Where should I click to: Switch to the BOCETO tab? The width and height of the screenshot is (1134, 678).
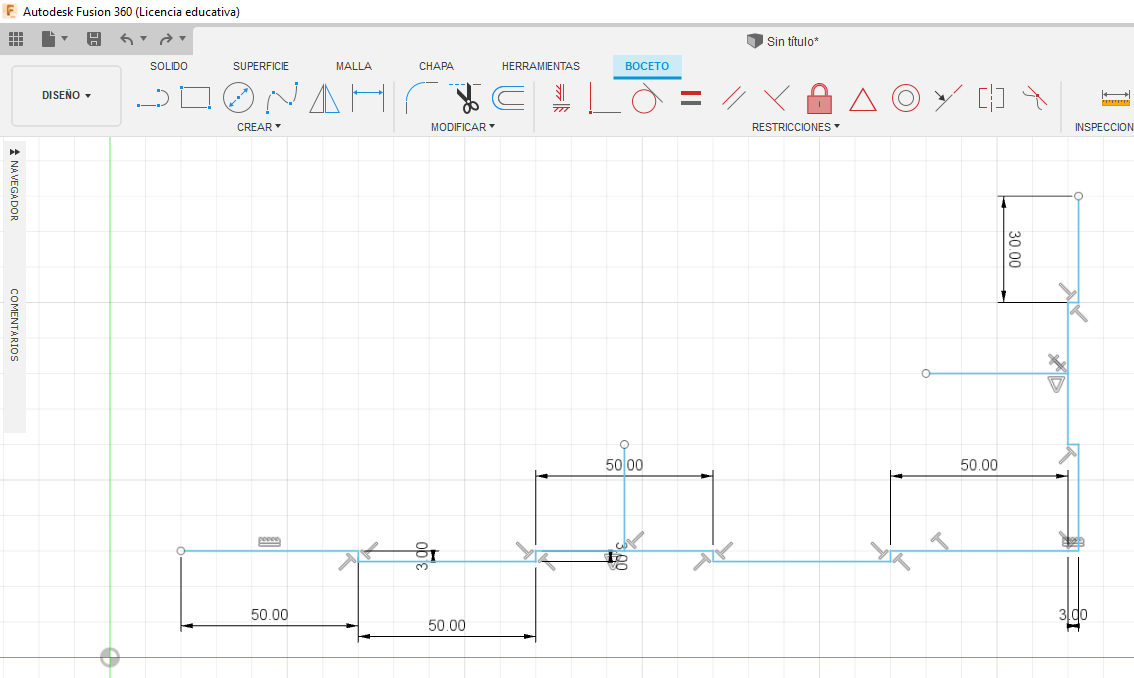pyautogui.click(x=647, y=66)
